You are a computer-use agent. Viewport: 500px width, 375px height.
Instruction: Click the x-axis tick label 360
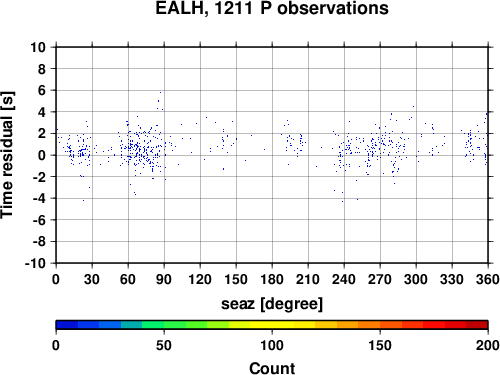488,279
